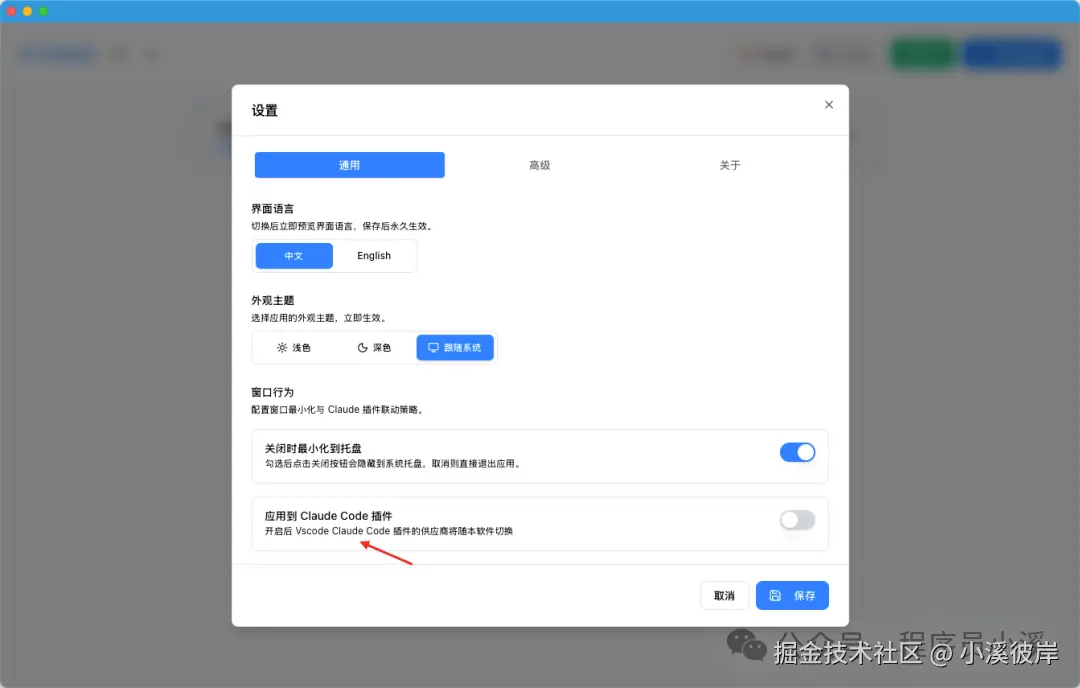Click the monitor icon in 跟随系统 option

point(433,347)
